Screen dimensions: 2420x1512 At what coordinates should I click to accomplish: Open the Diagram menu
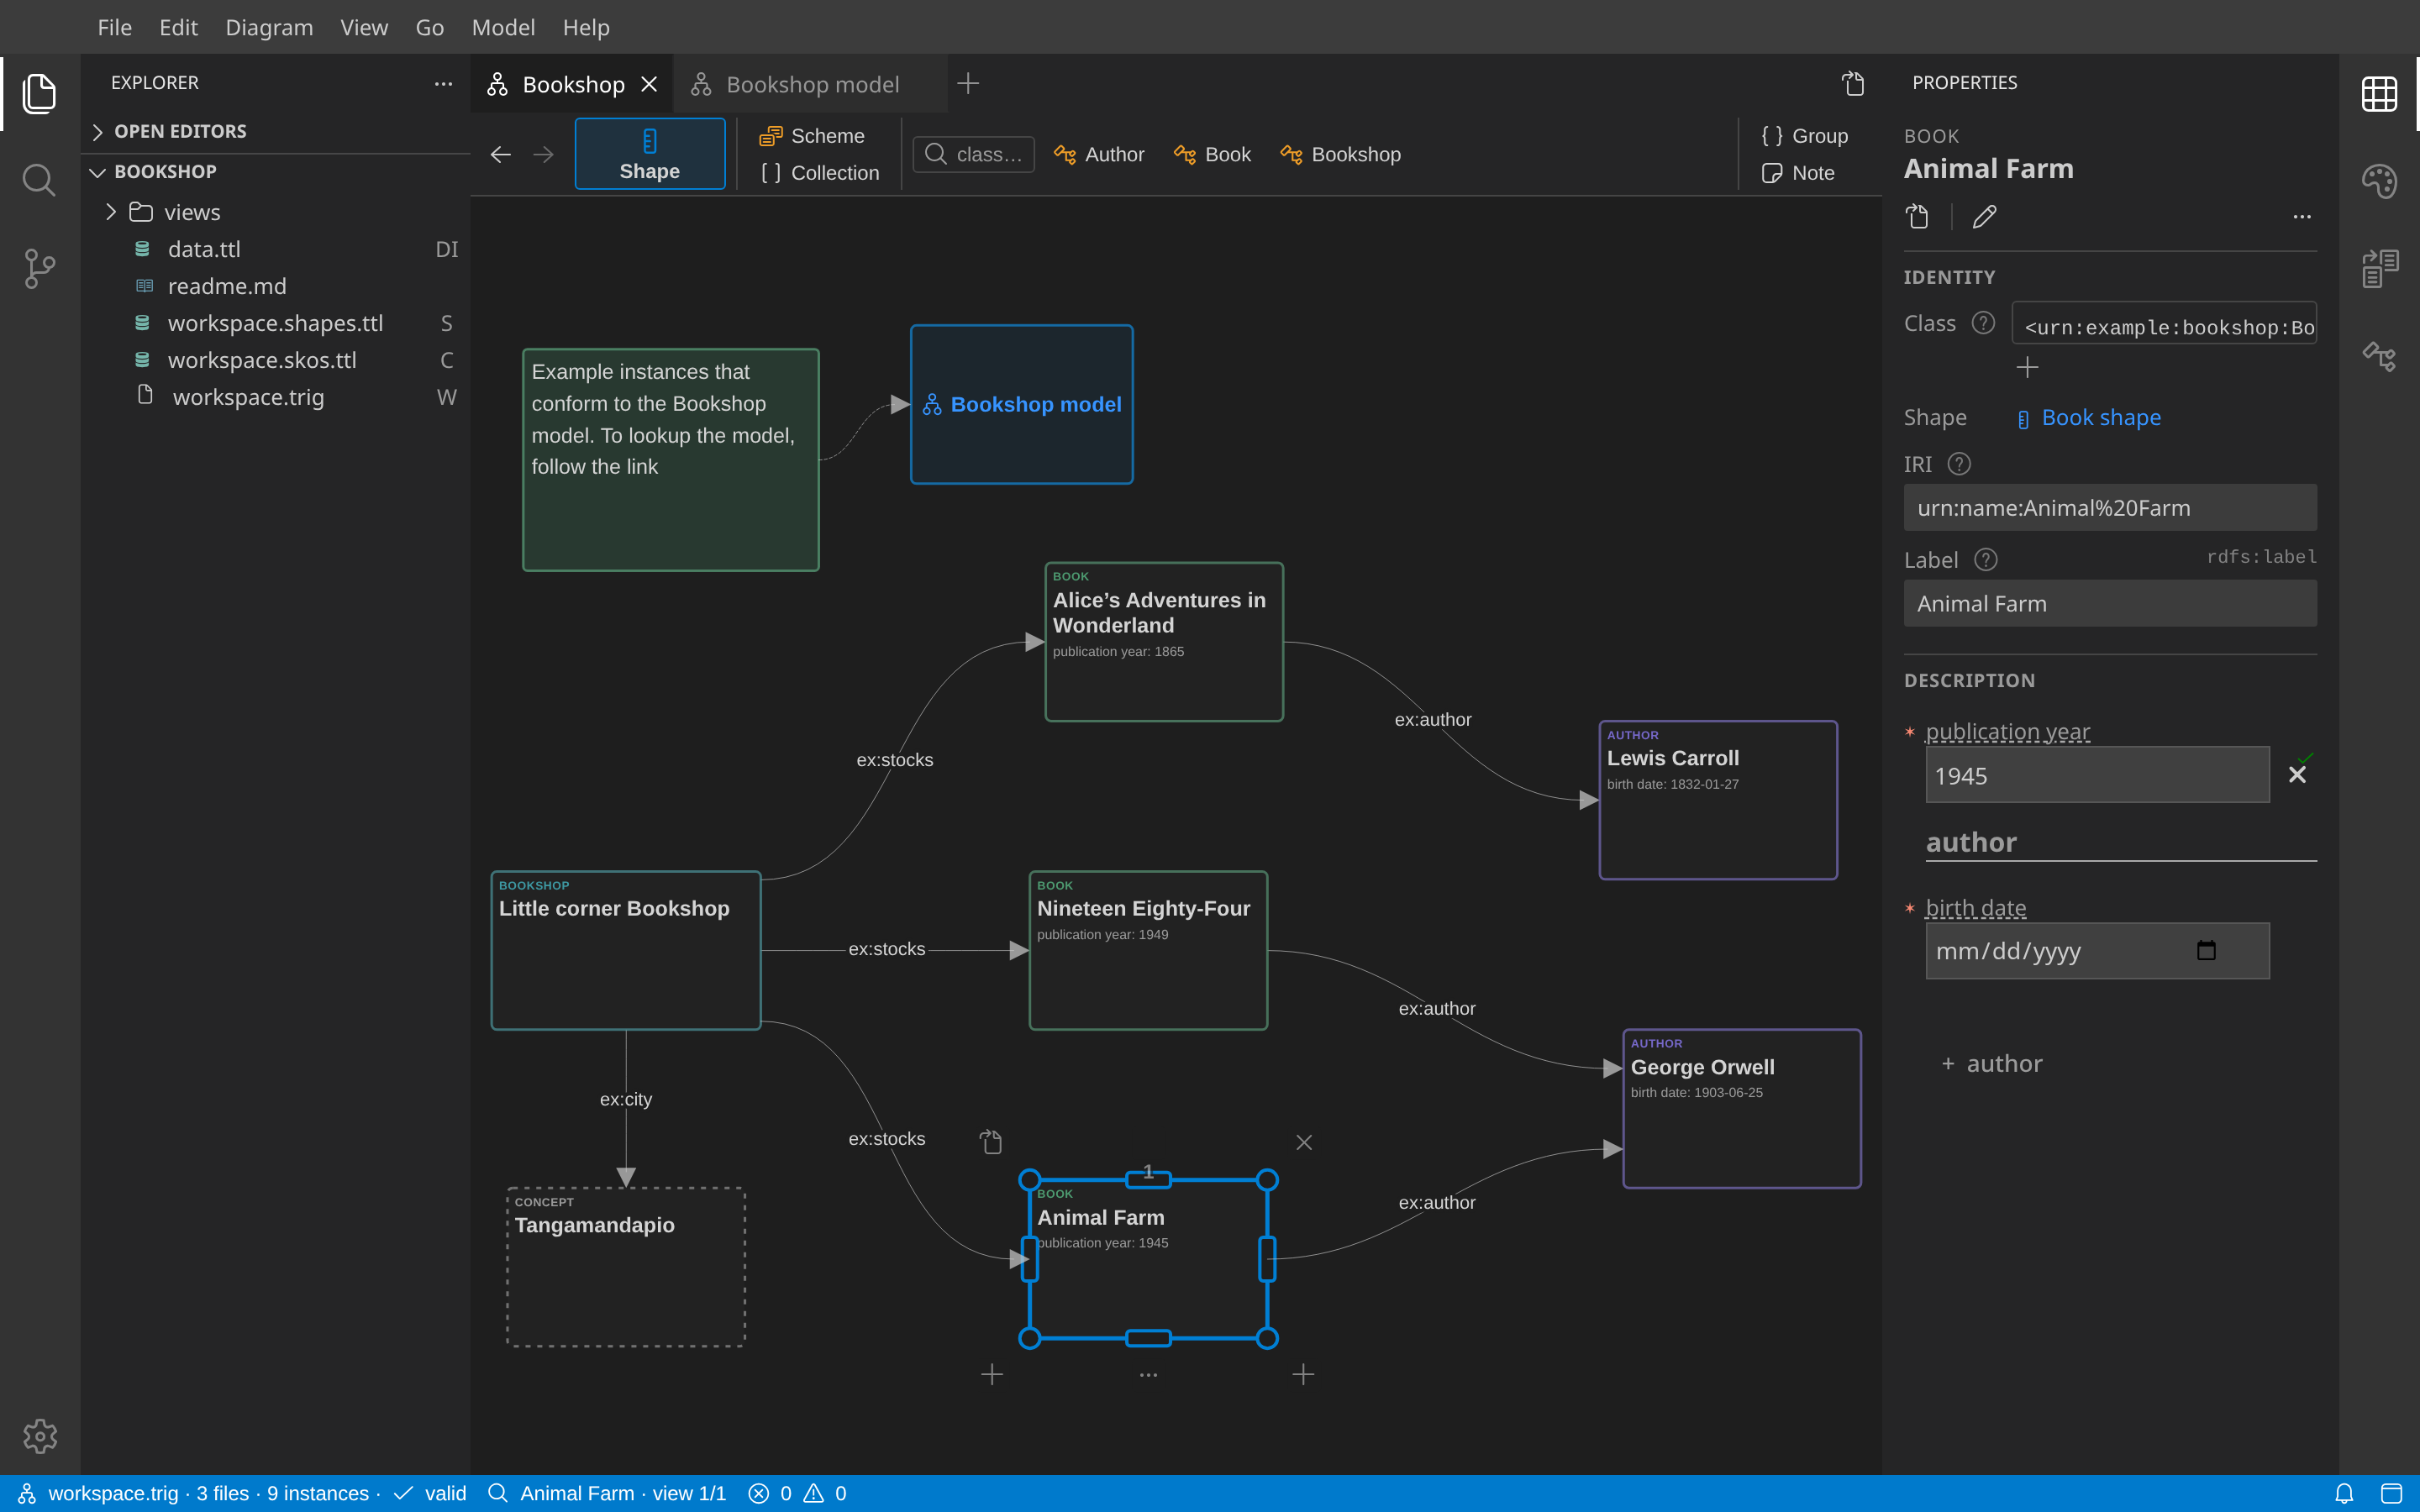coord(269,27)
